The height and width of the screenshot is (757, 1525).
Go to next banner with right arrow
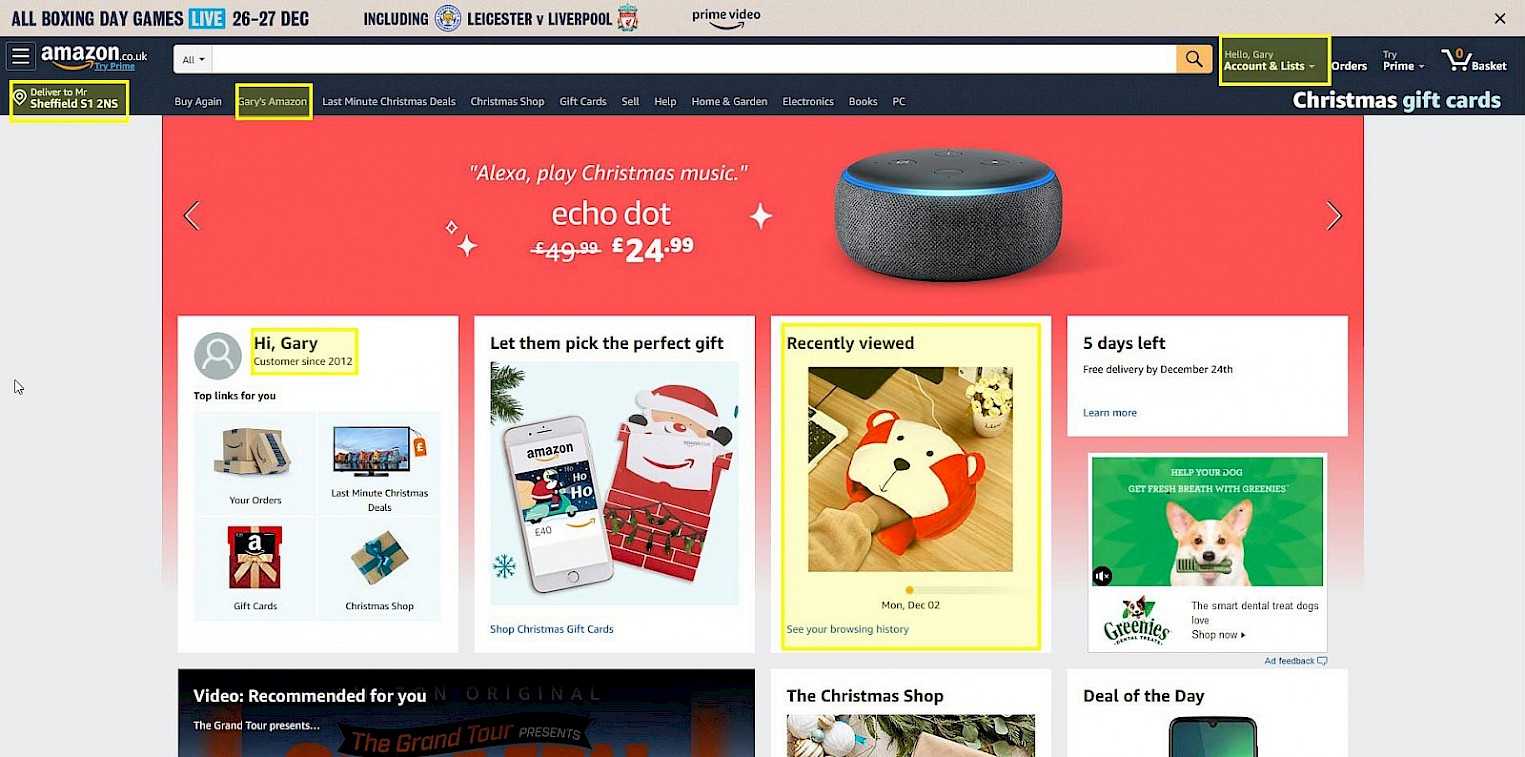[x=1333, y=215]
